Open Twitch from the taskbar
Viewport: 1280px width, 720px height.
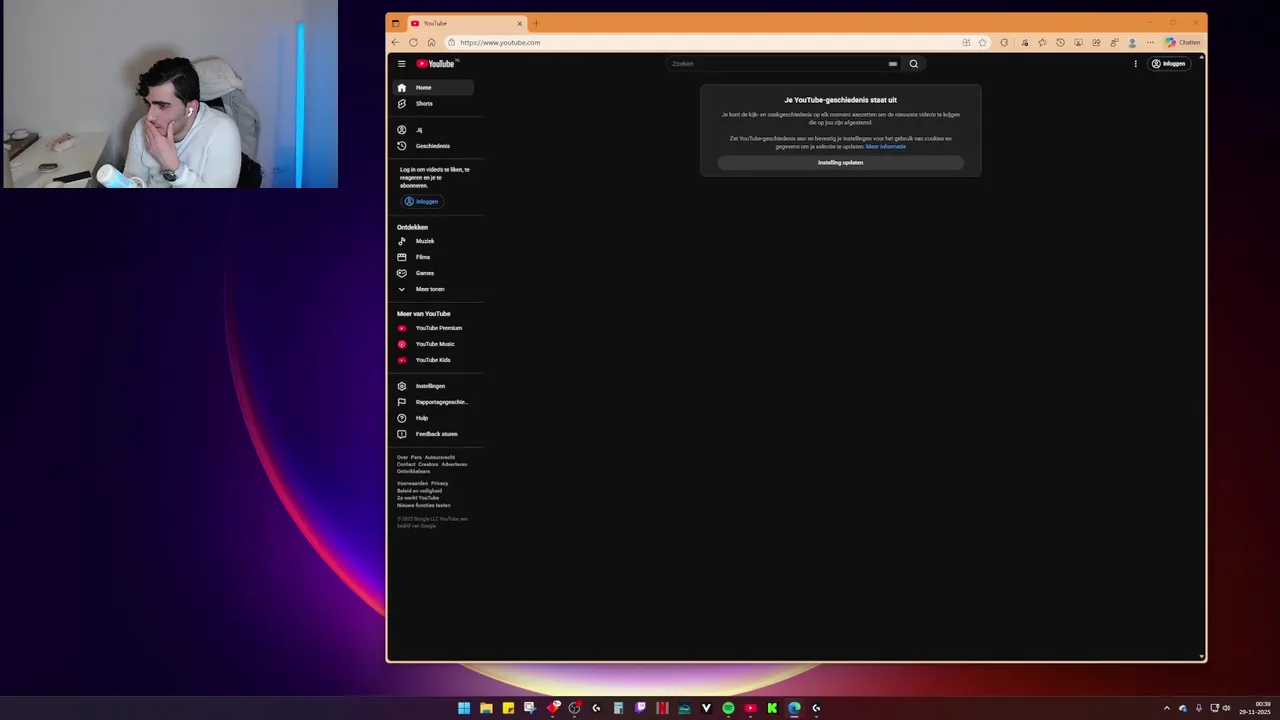640,708
